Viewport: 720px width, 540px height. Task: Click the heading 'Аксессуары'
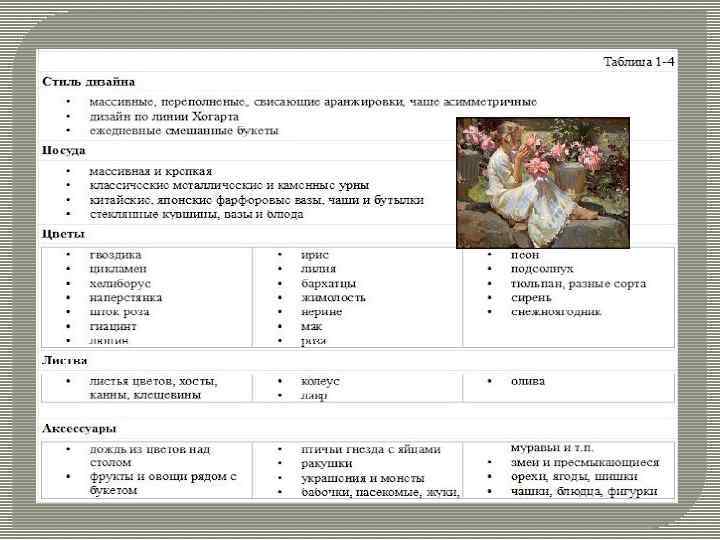click(x=79, y=428)
